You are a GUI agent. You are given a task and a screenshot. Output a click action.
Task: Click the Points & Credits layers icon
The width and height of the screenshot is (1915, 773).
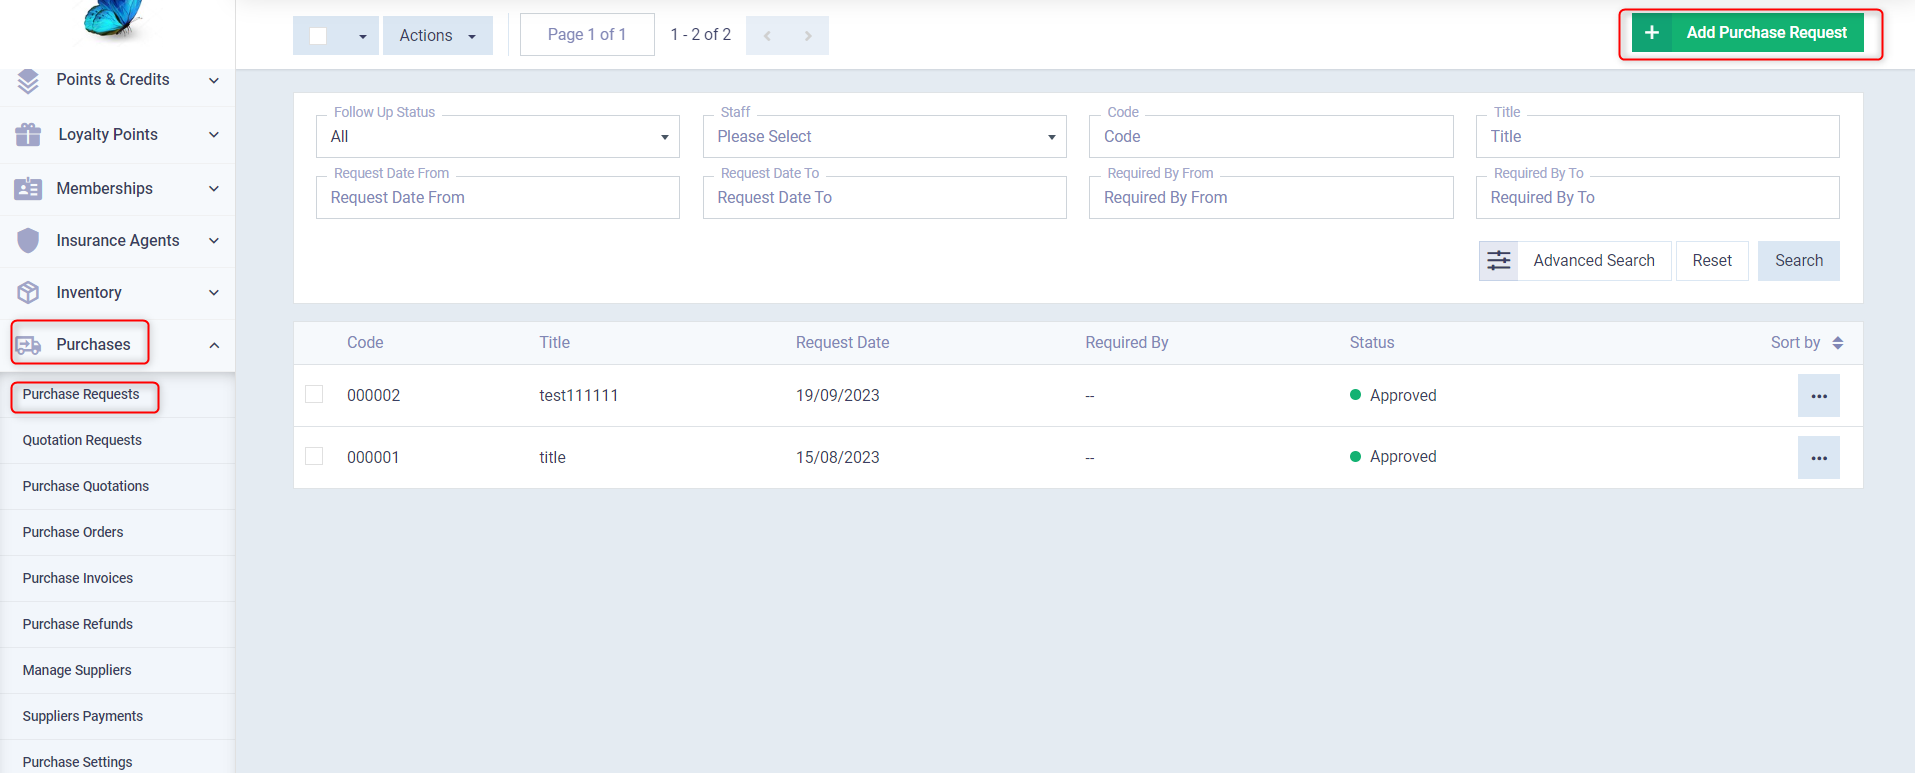pos(28,80)
